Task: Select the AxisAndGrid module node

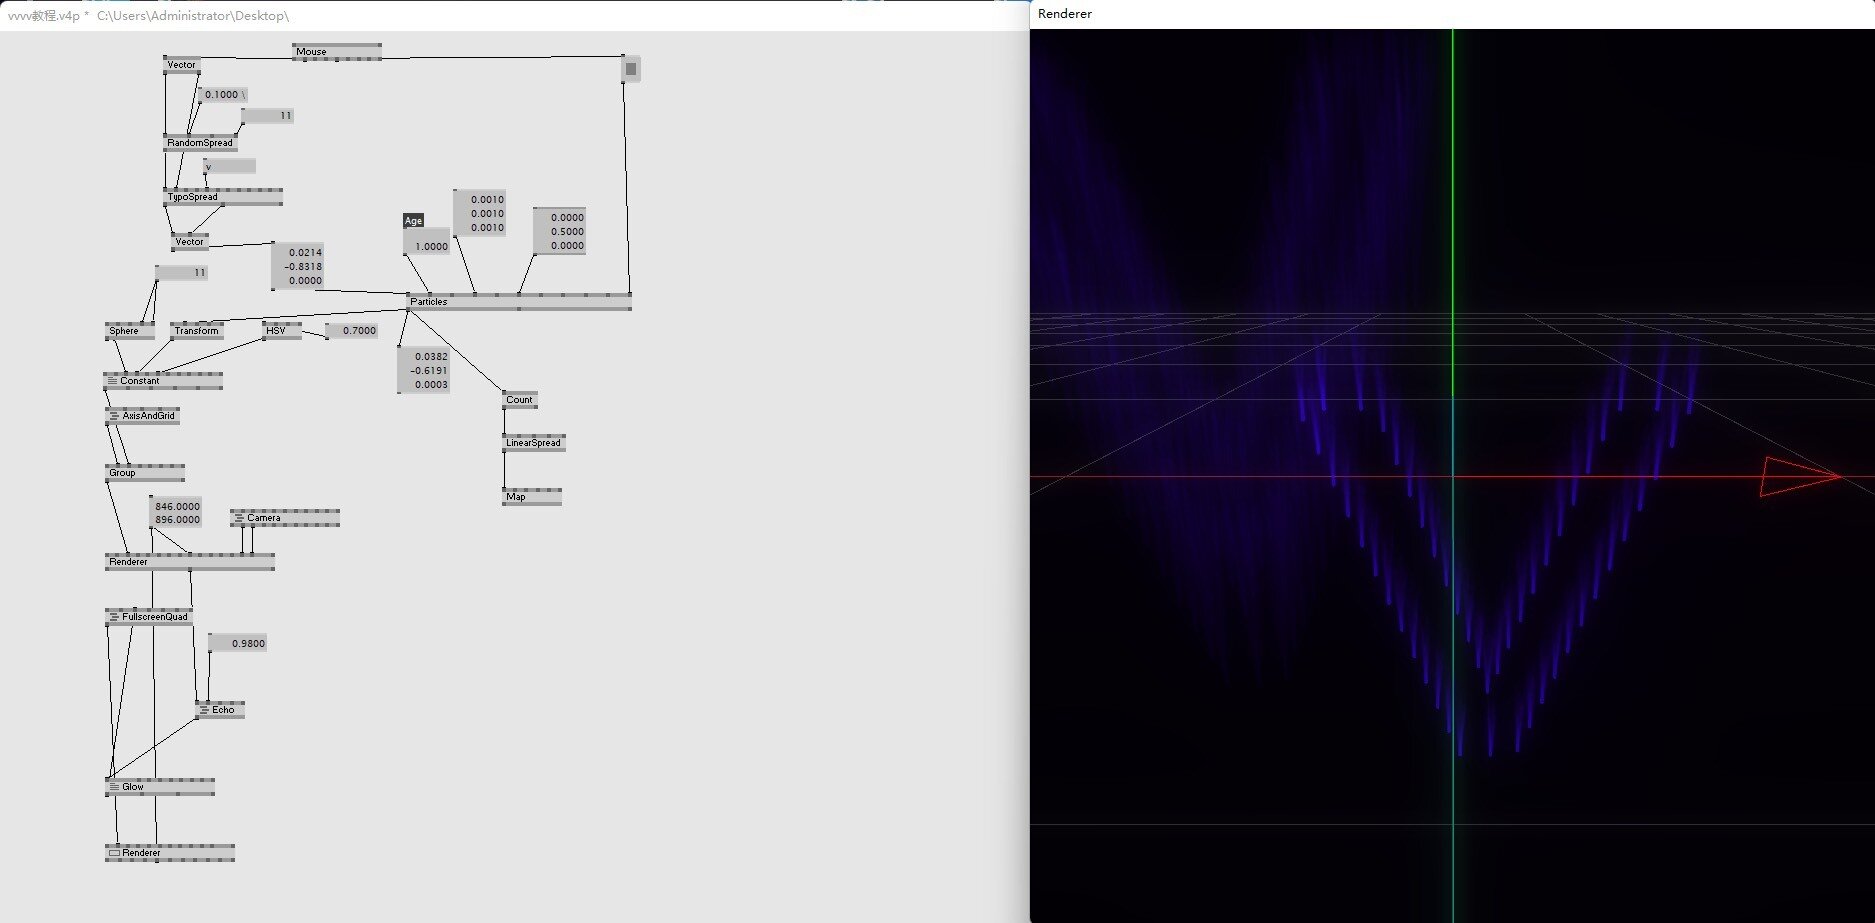Action: (143, 416)
